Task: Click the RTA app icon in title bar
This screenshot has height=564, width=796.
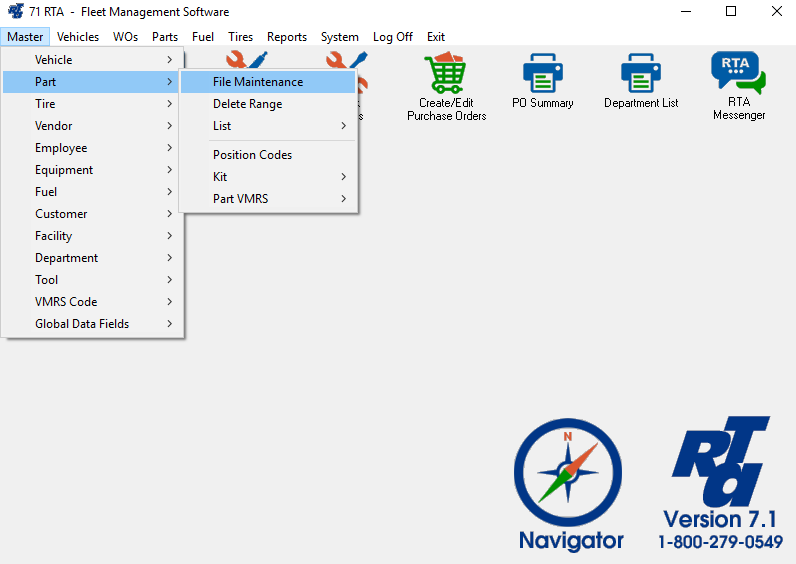Action: [15, 12]
